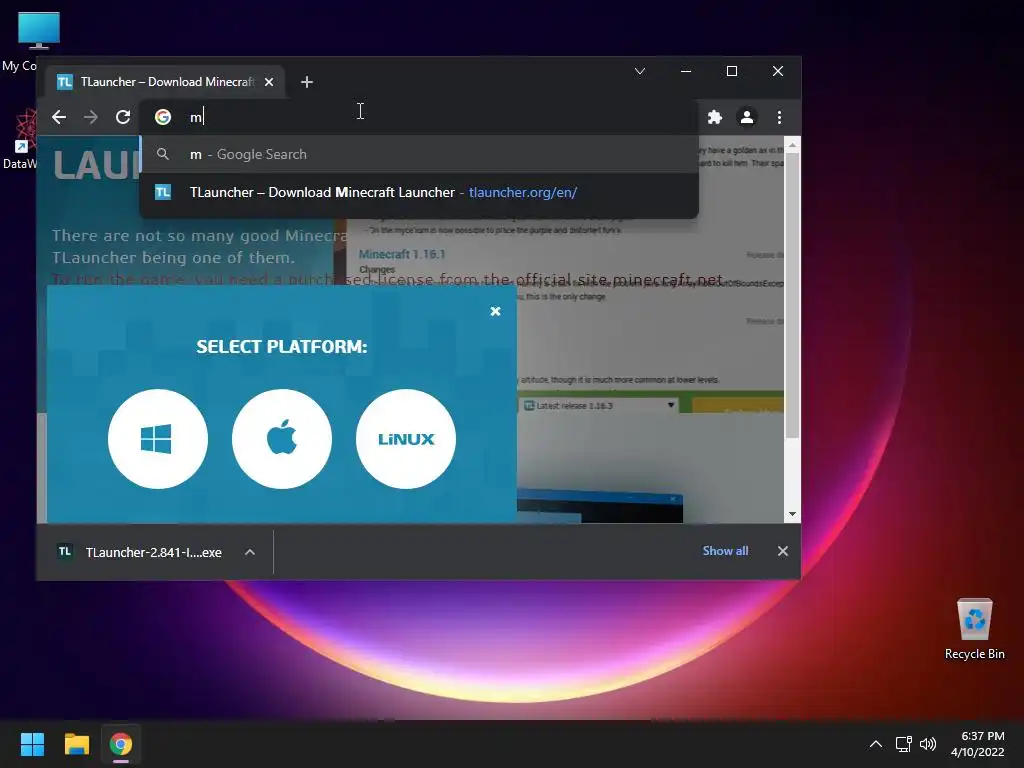Click the vertical scrollbar thumb

coord(792,295)
